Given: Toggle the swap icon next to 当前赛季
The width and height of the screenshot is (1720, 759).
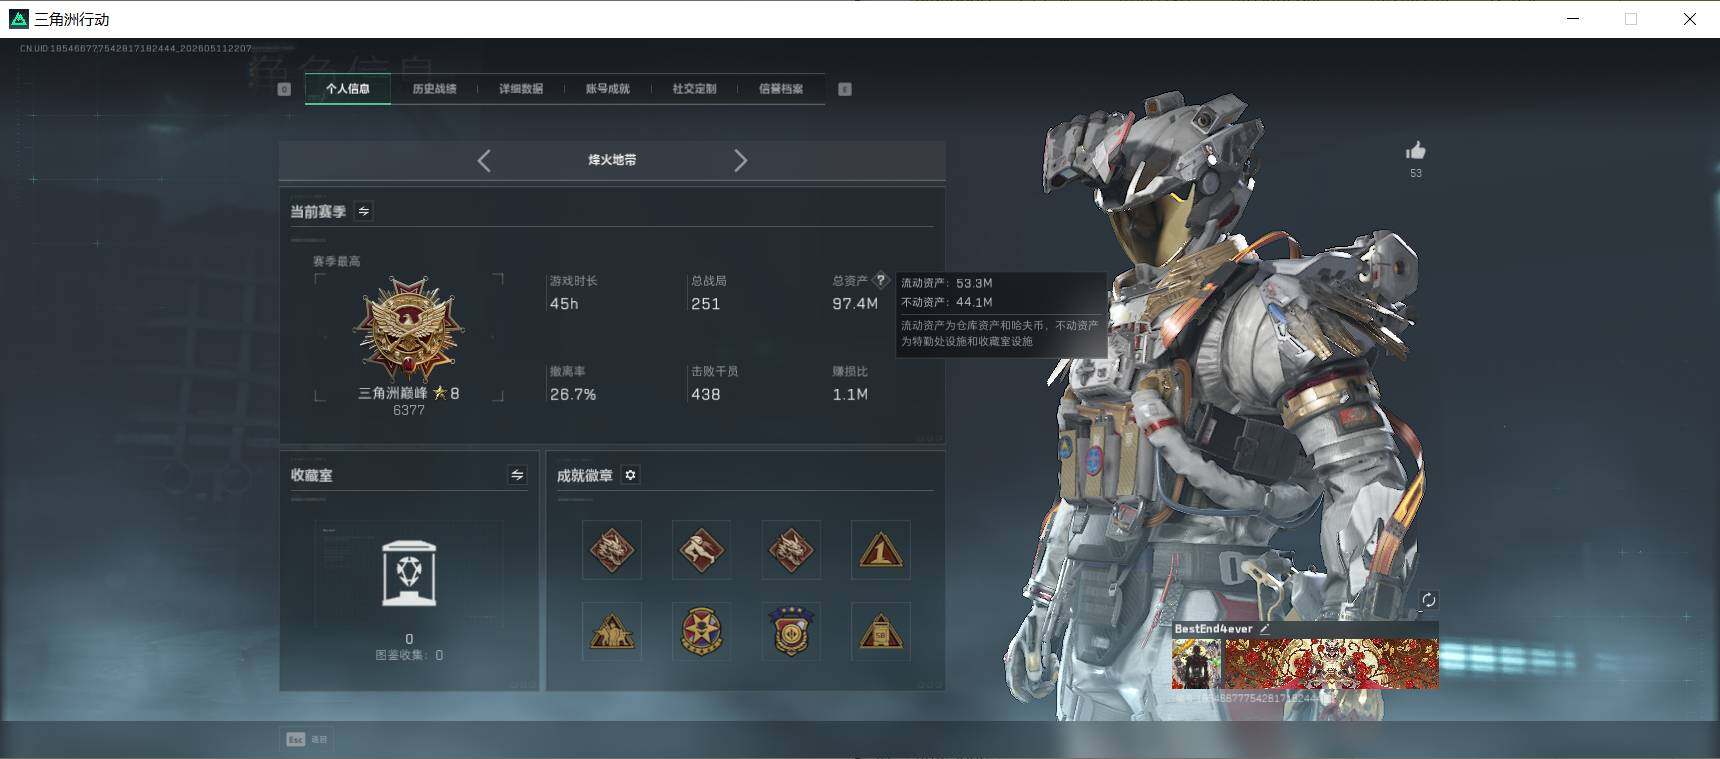Looking at the screenshot, I should point(364,211).
